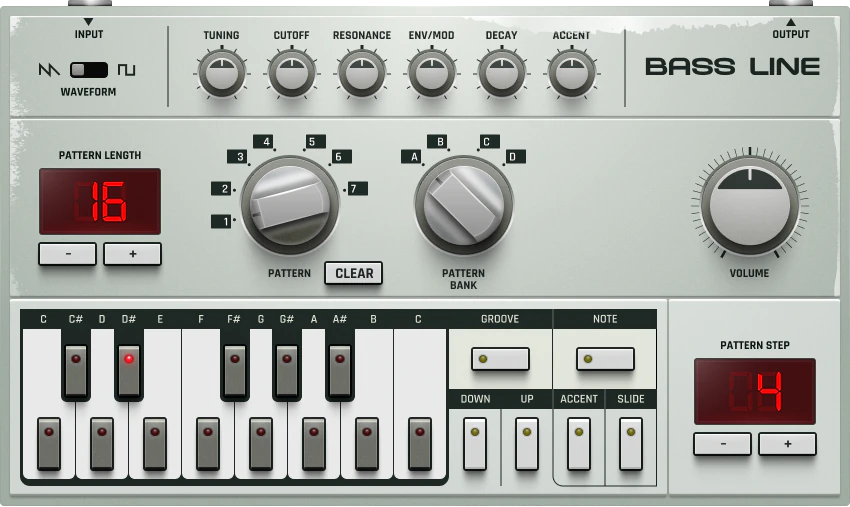This screenshot has width=850, height=507.
Task: Increase pattern length with plus button
Action: point(132,254)
